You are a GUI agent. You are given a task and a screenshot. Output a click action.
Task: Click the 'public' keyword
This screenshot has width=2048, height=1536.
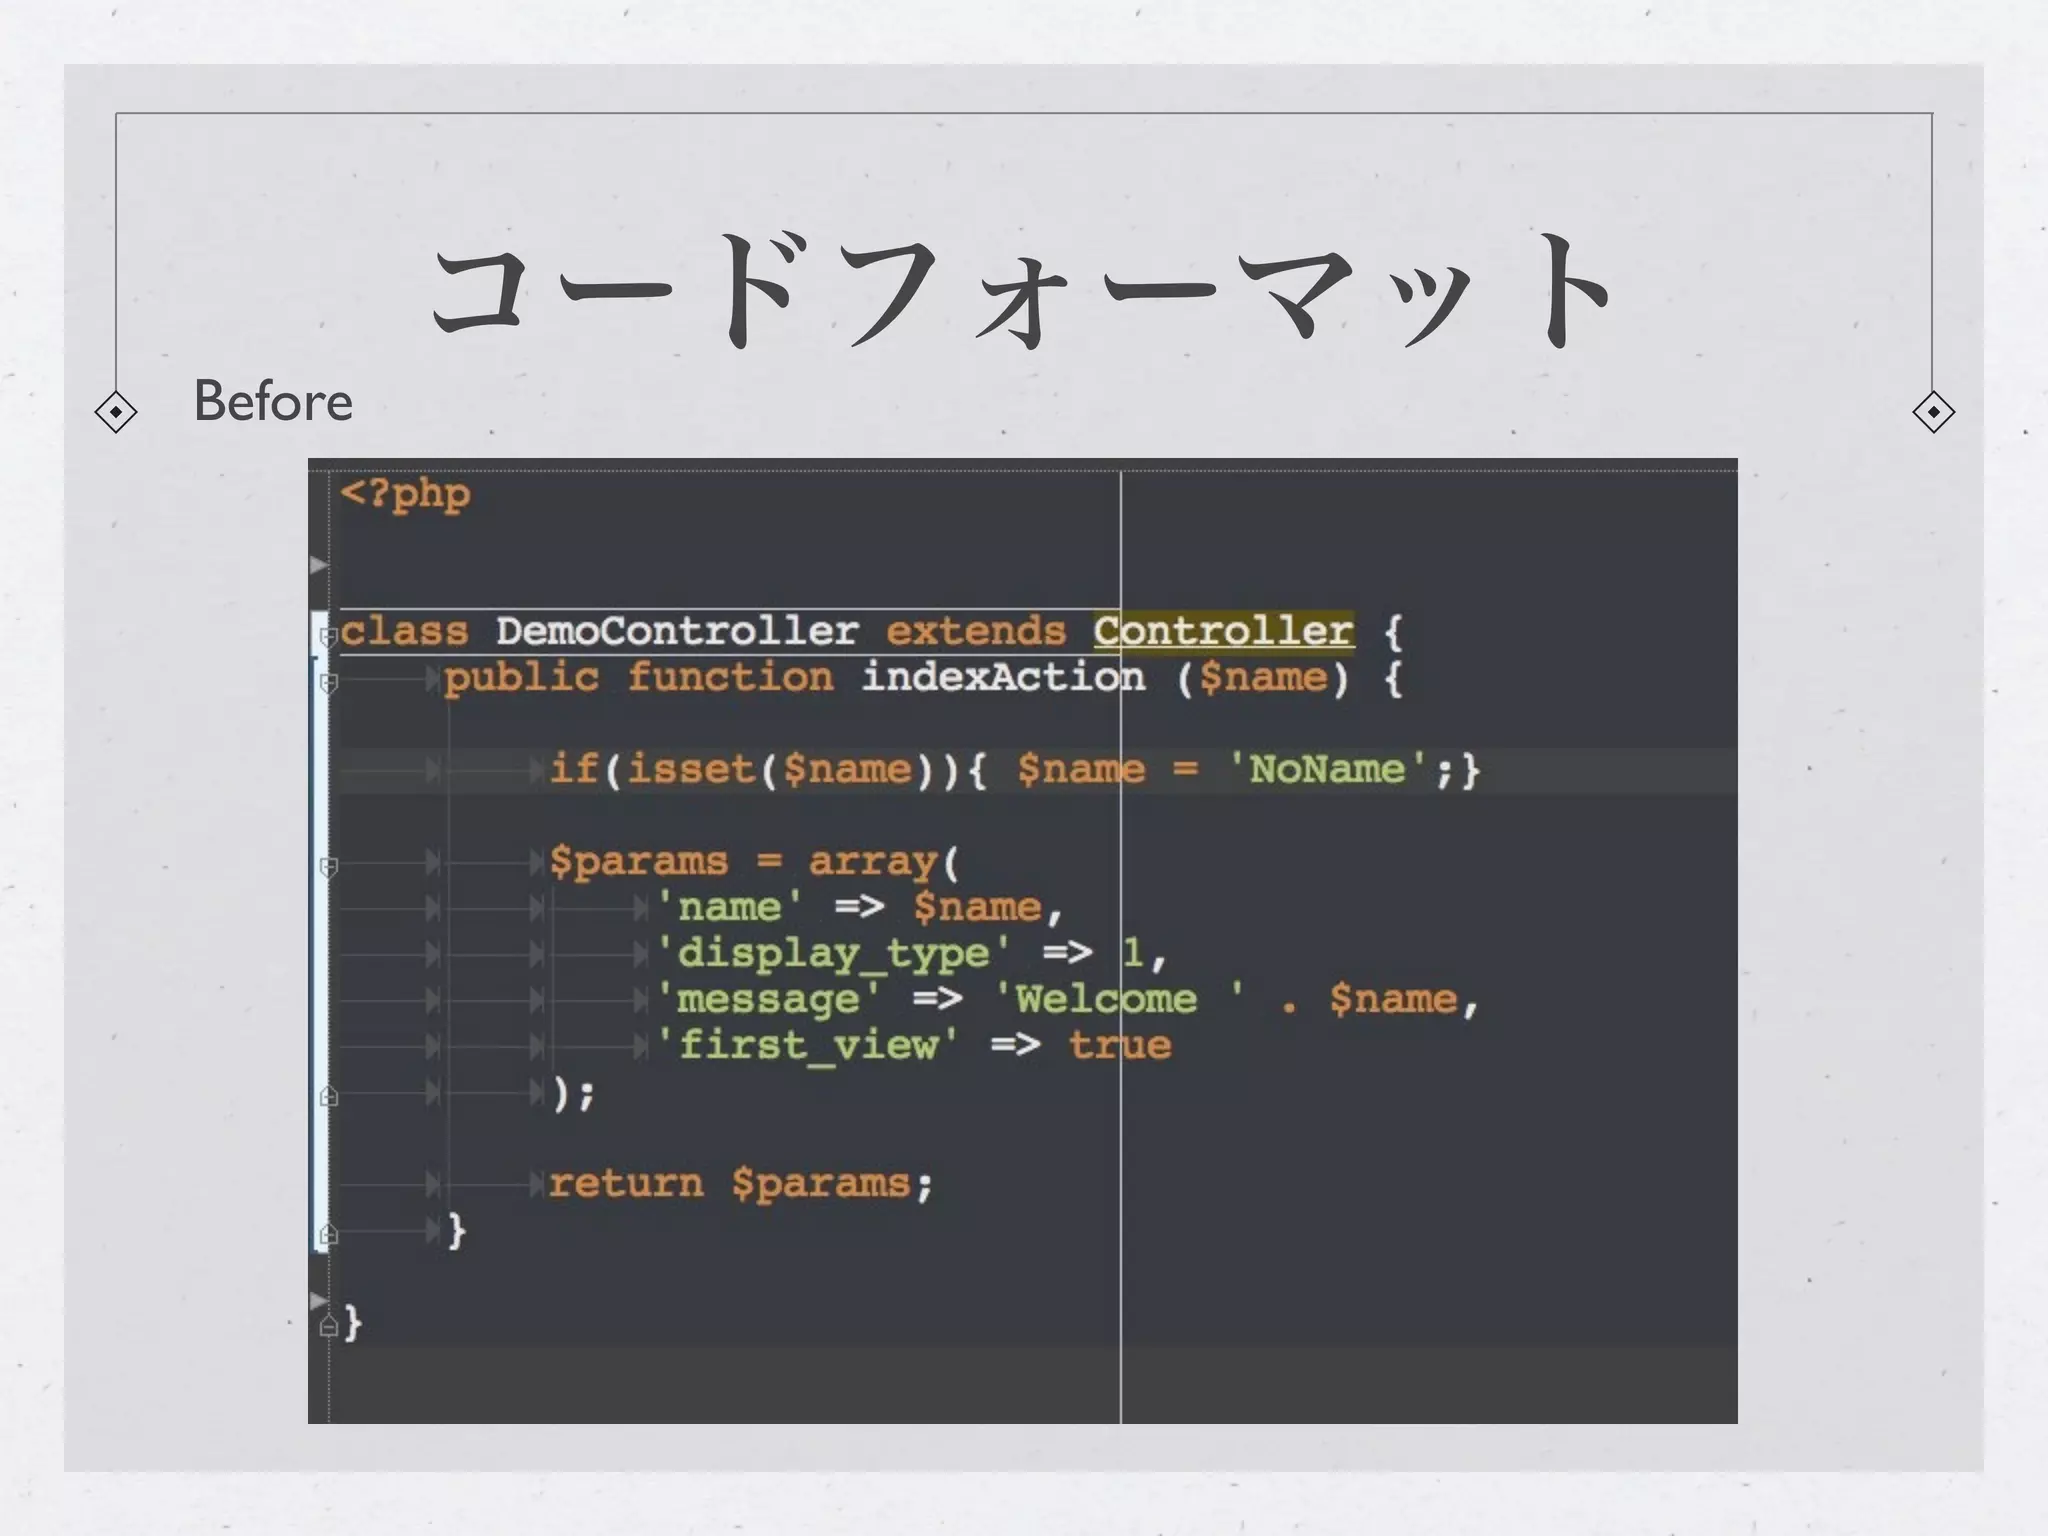[521, 679]
